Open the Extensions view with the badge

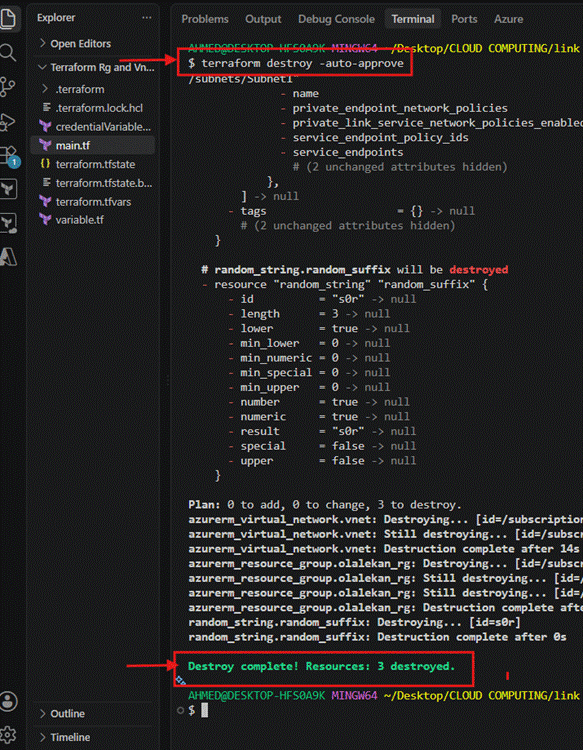point(9,156)
